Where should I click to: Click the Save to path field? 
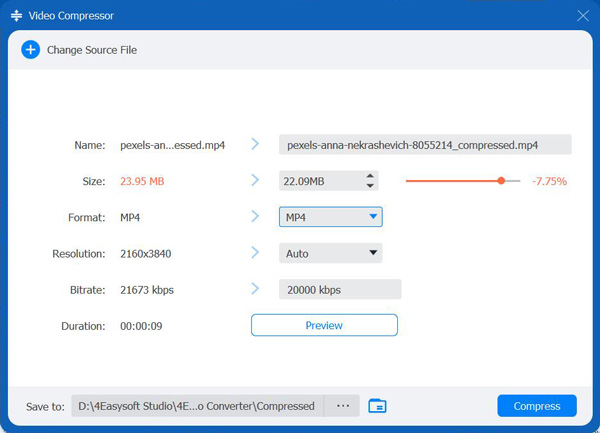[x=197, y=406]
